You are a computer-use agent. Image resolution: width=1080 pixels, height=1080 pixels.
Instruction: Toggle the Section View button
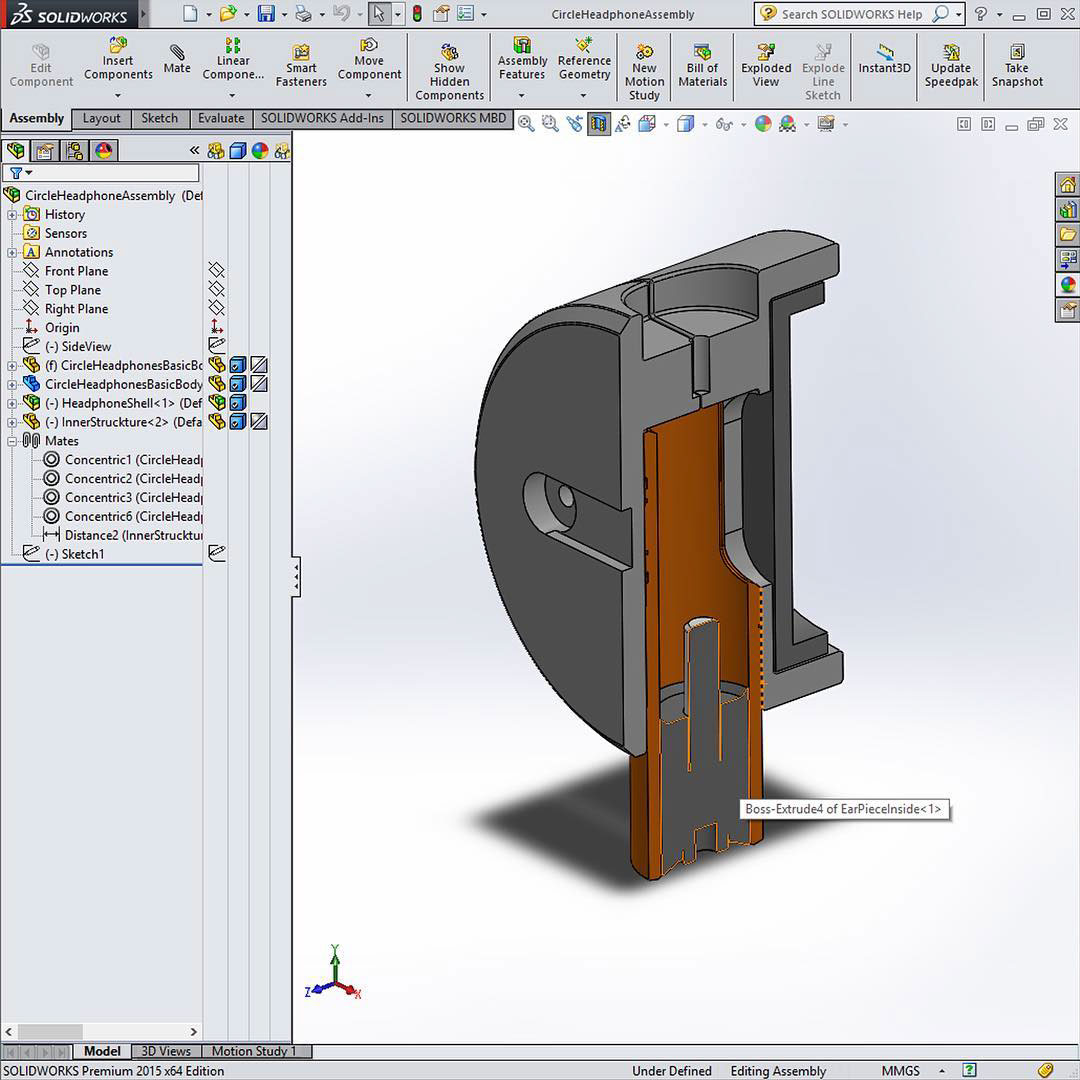[x=598, y=124]
